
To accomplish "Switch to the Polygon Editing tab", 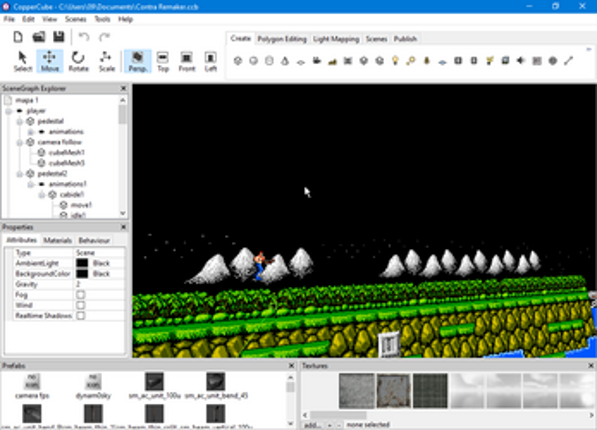I will point(282,39).
